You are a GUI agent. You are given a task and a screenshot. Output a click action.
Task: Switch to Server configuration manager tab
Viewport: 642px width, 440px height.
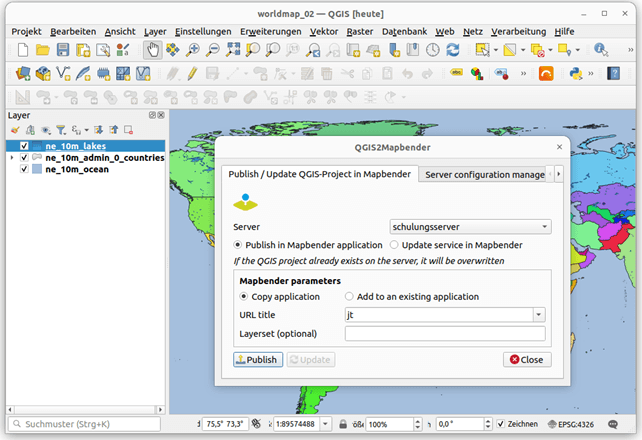pyautogui.click(x=485, y=174)
